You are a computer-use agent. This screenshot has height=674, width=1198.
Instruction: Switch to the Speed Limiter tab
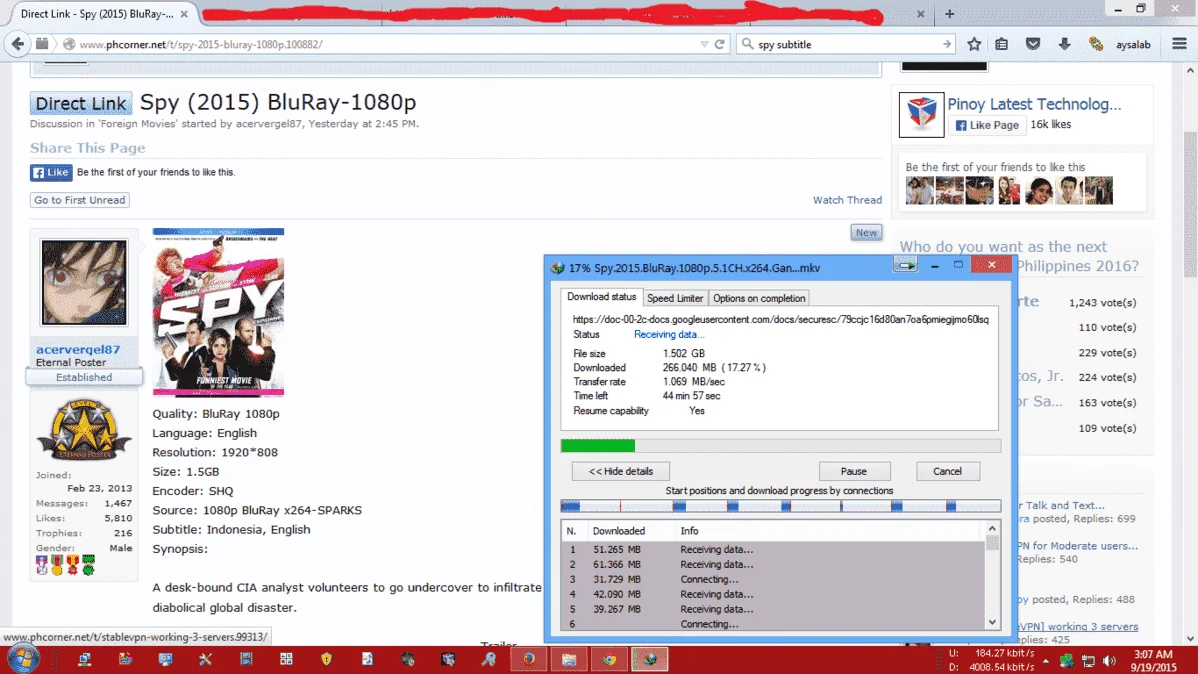pos(675,299)
